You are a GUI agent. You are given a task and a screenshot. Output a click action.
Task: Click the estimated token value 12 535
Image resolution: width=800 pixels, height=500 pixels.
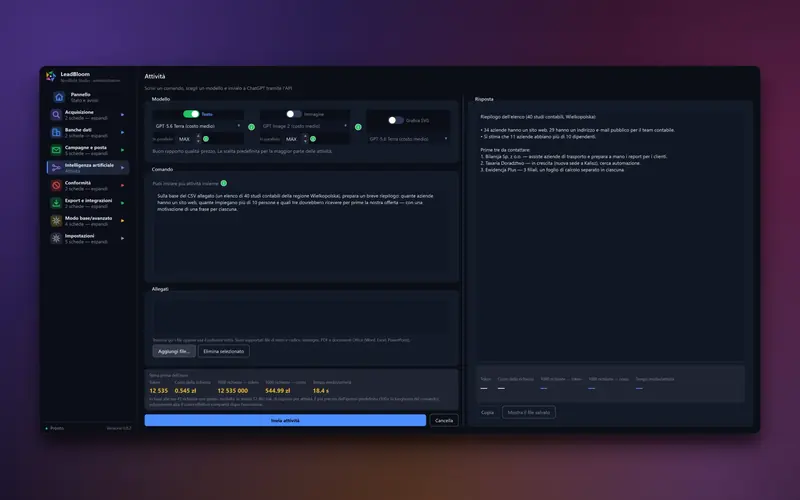(159, 391)
